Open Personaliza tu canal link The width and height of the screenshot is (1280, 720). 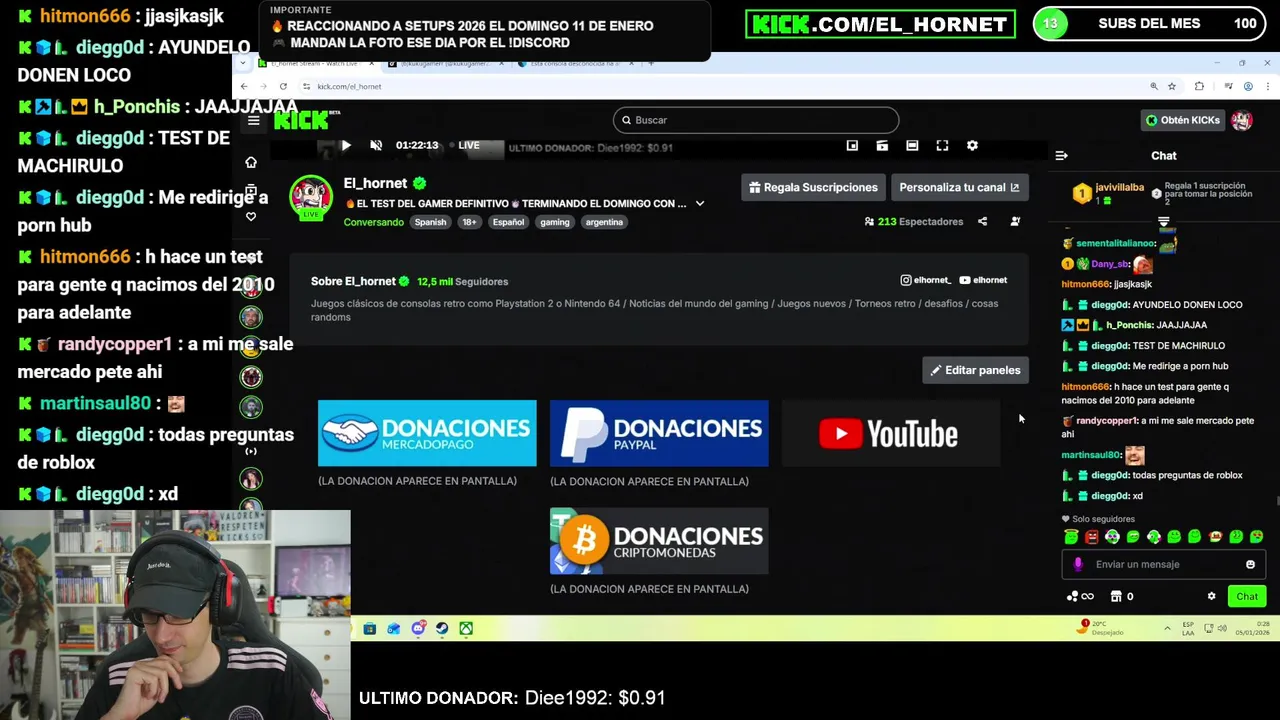[x=959, y=187]
